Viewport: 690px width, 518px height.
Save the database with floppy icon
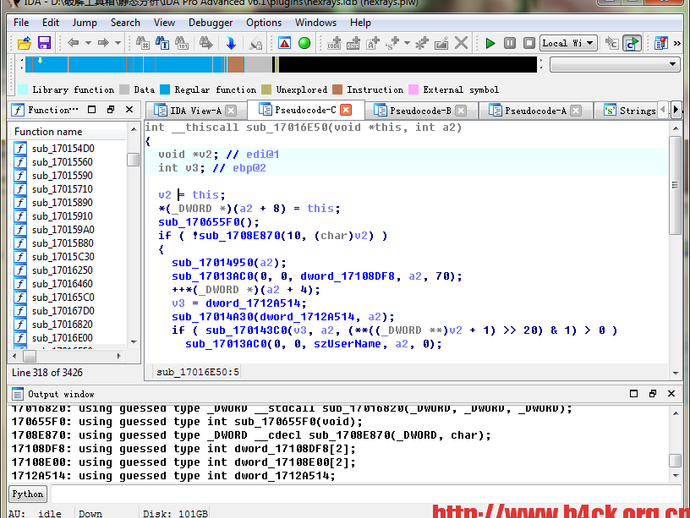44,43
